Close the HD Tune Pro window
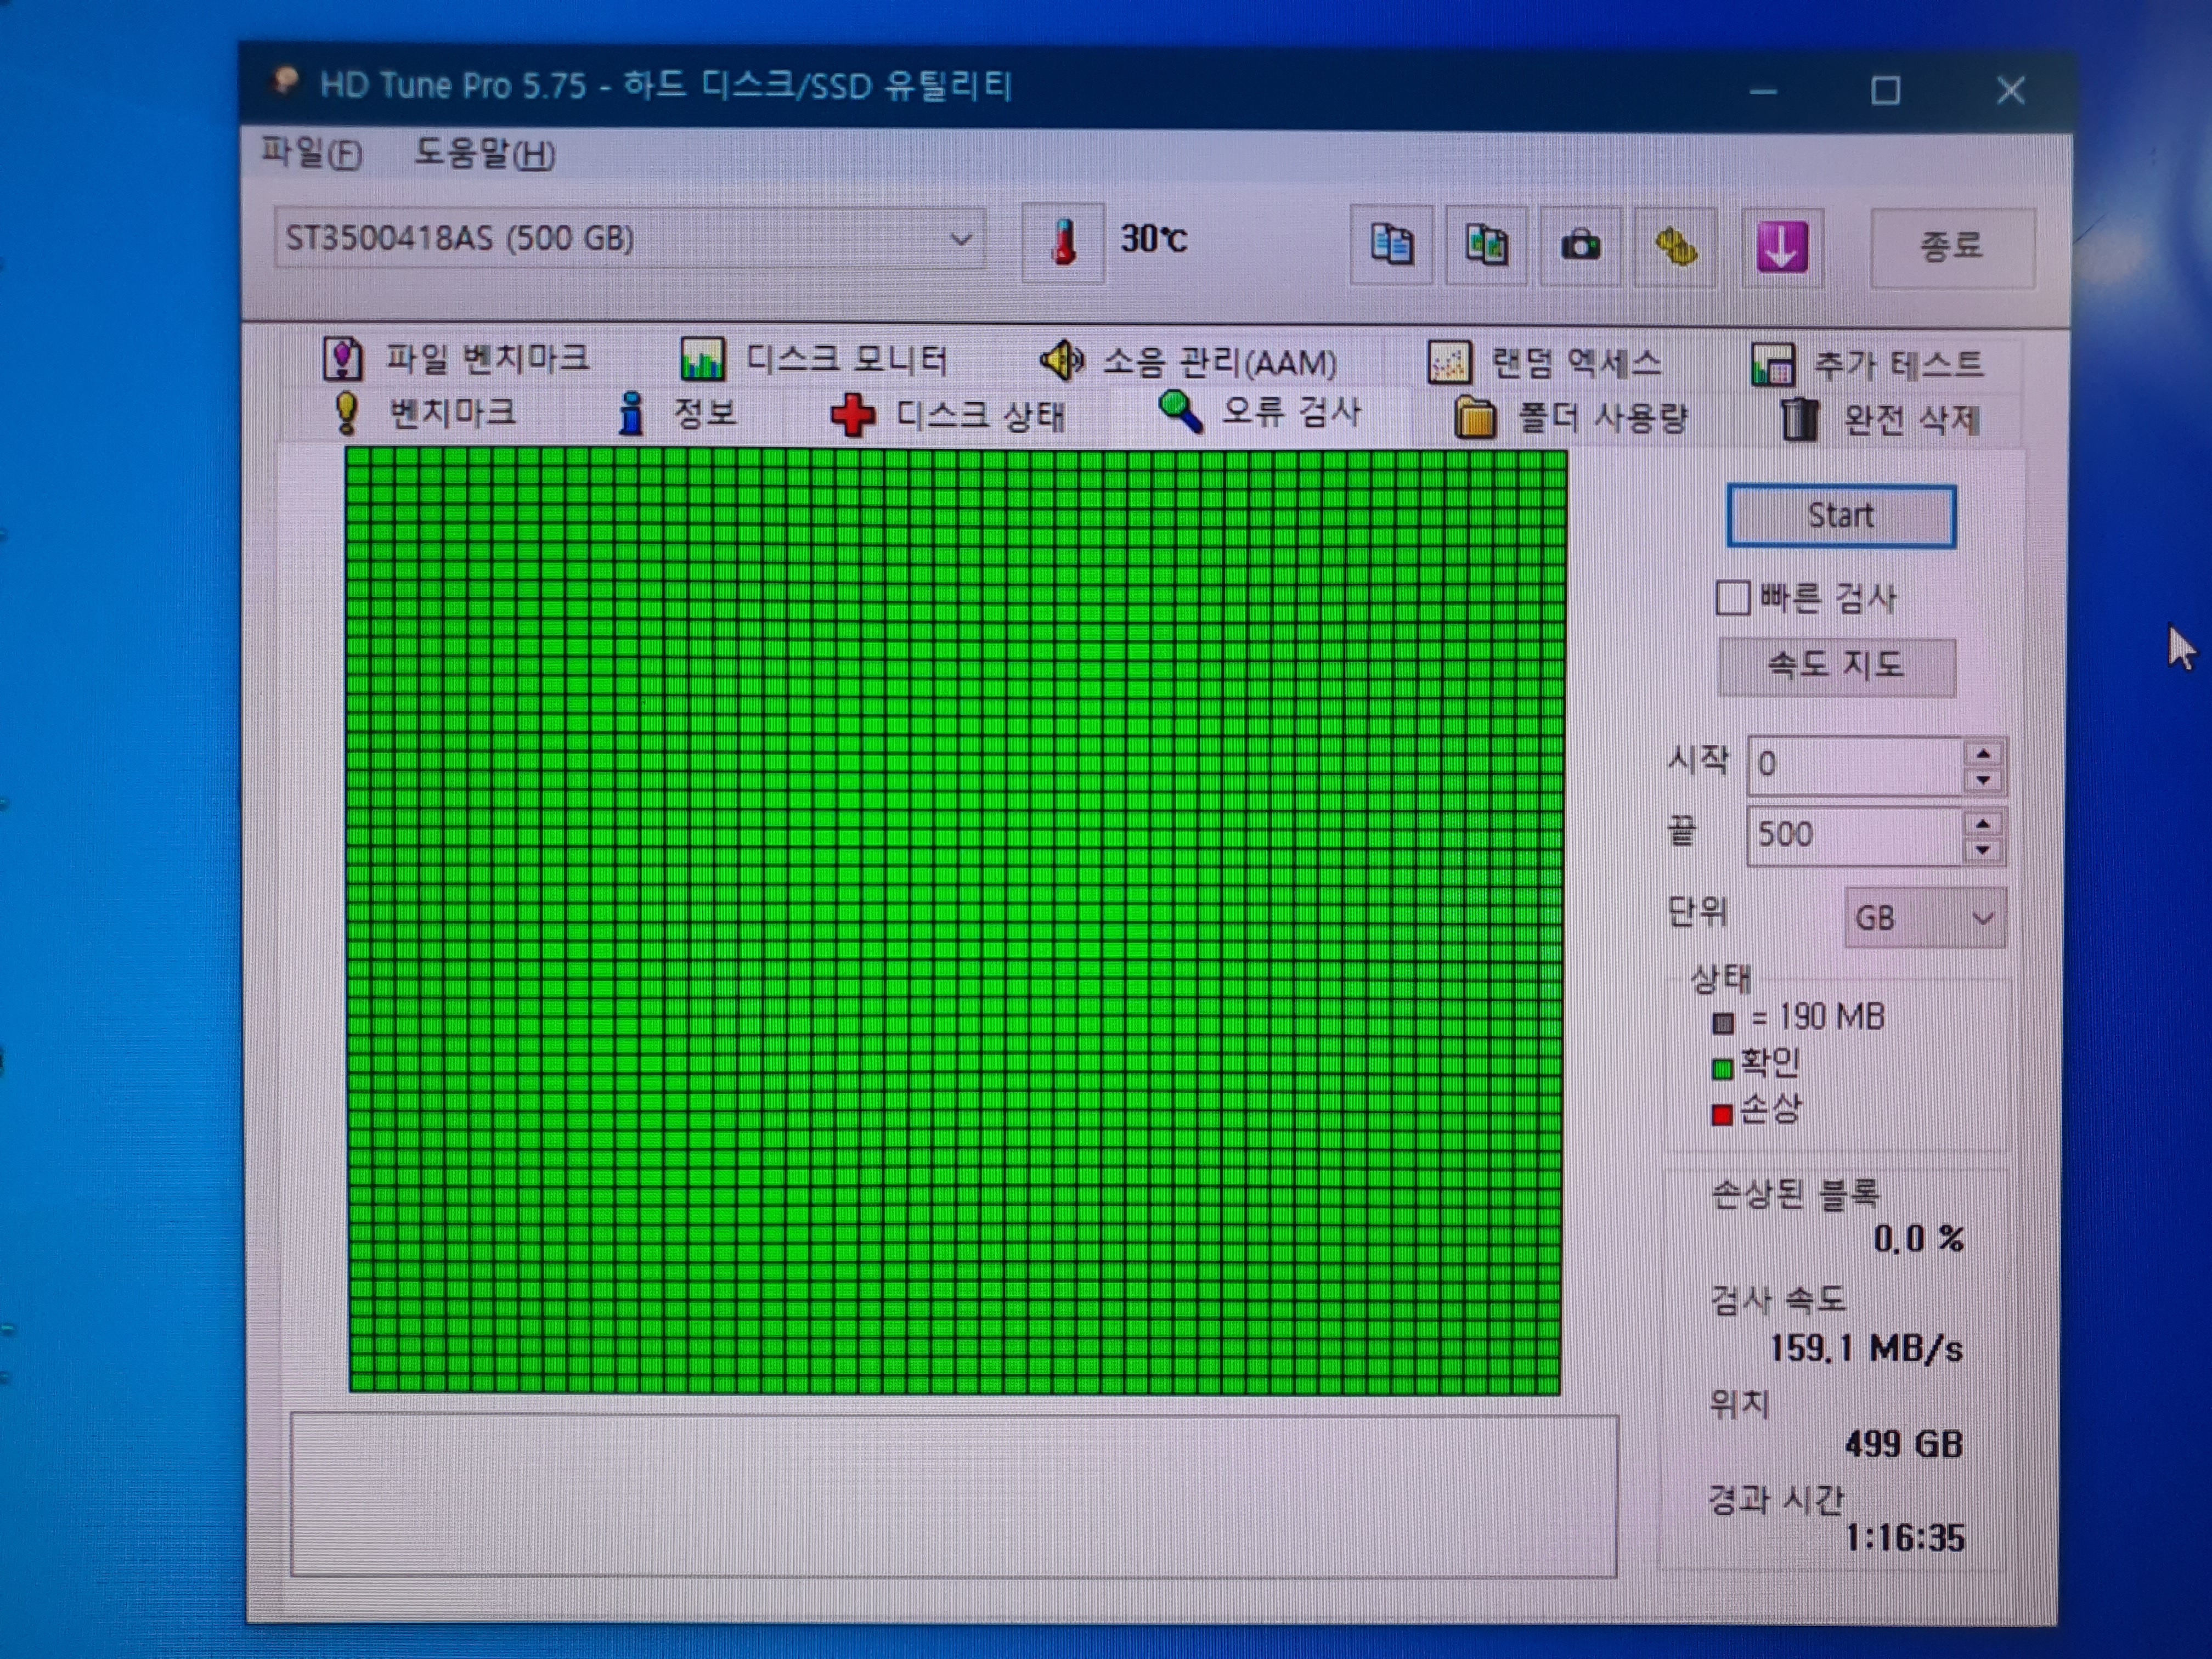This screenshot has height=1659, width=2212. tap(2011, 91)
